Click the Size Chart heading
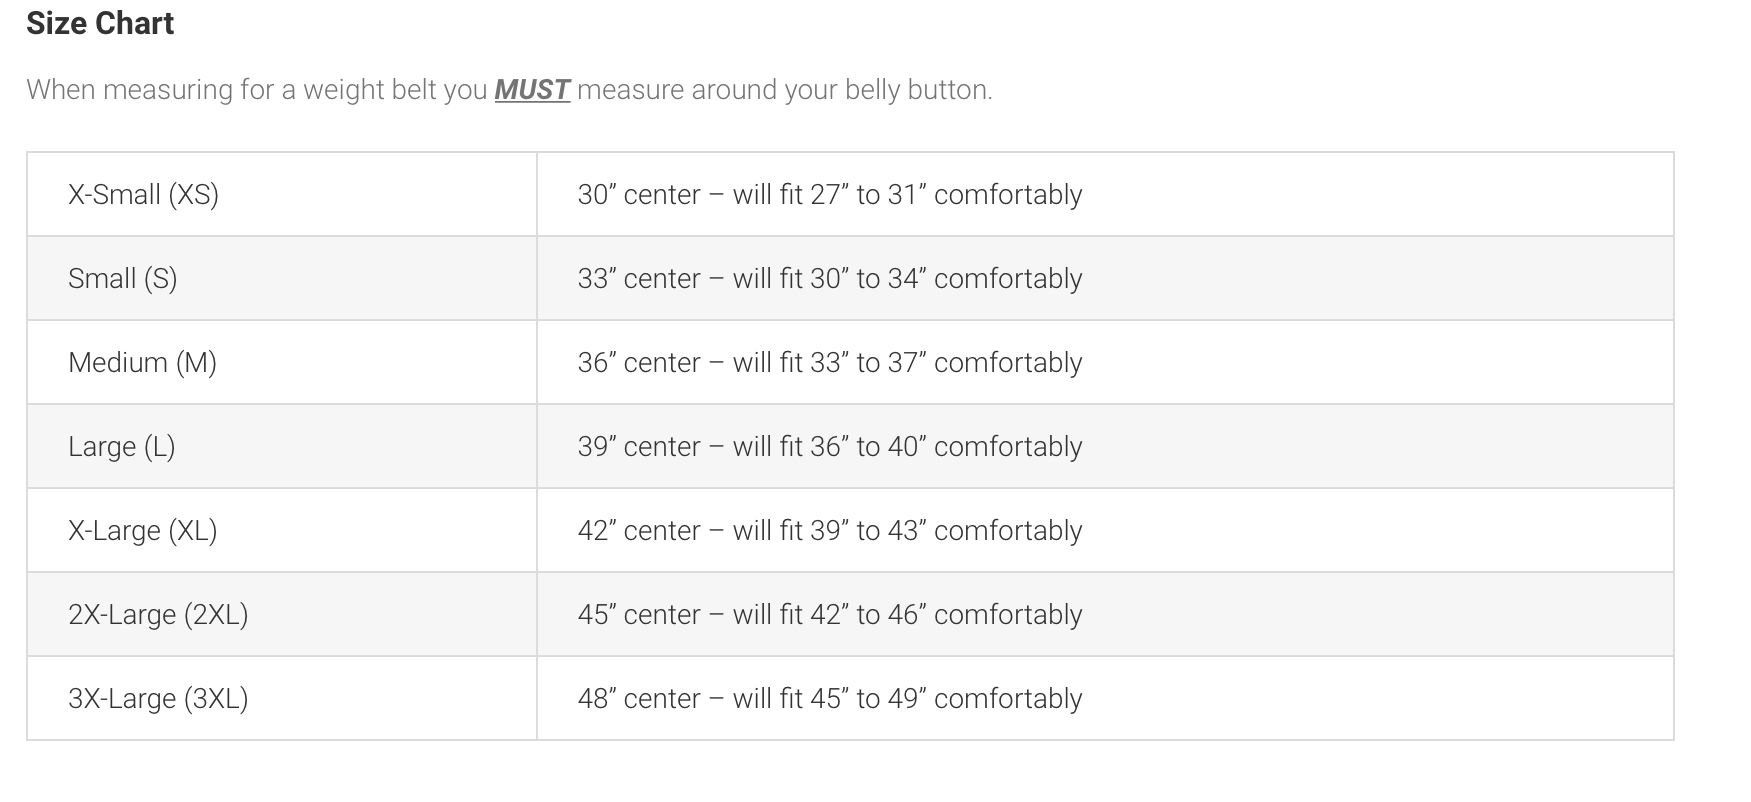1751x802 pixels. (100, 23)
